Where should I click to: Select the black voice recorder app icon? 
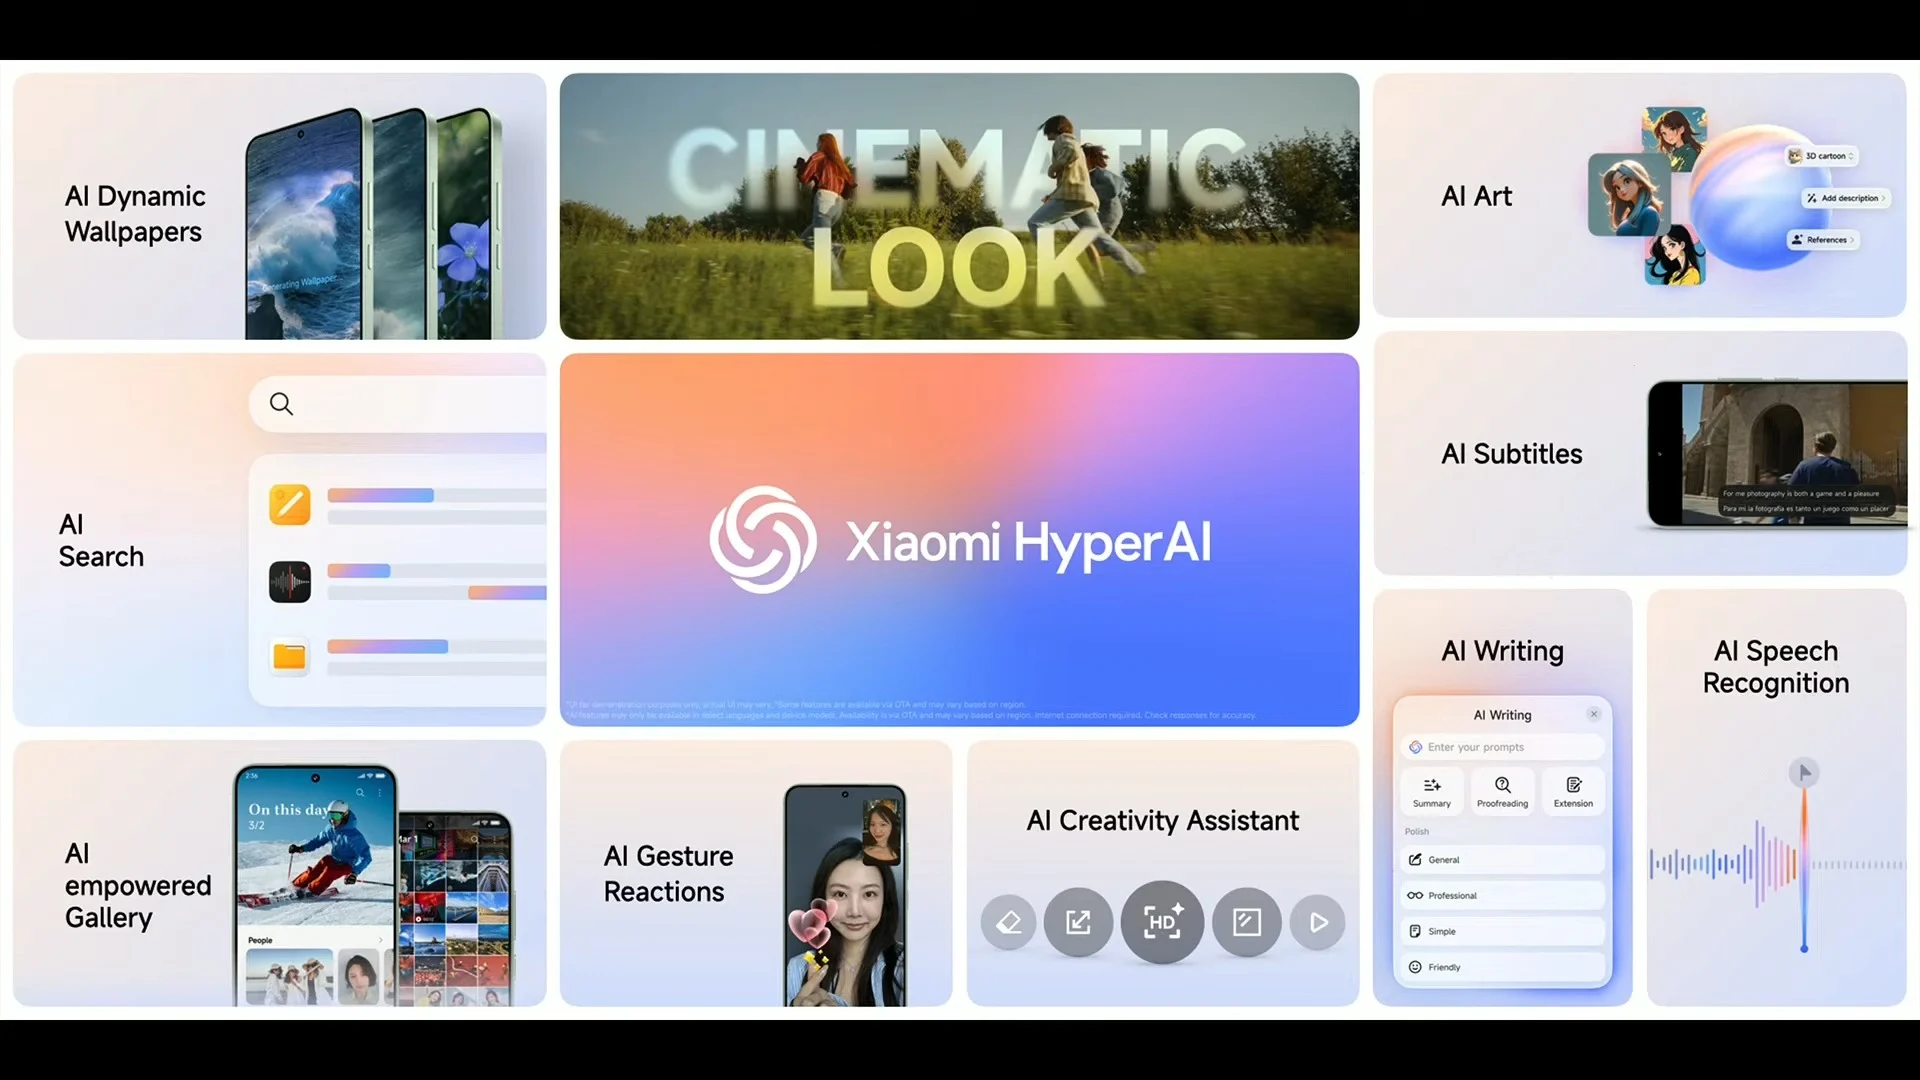click(290, 581)
